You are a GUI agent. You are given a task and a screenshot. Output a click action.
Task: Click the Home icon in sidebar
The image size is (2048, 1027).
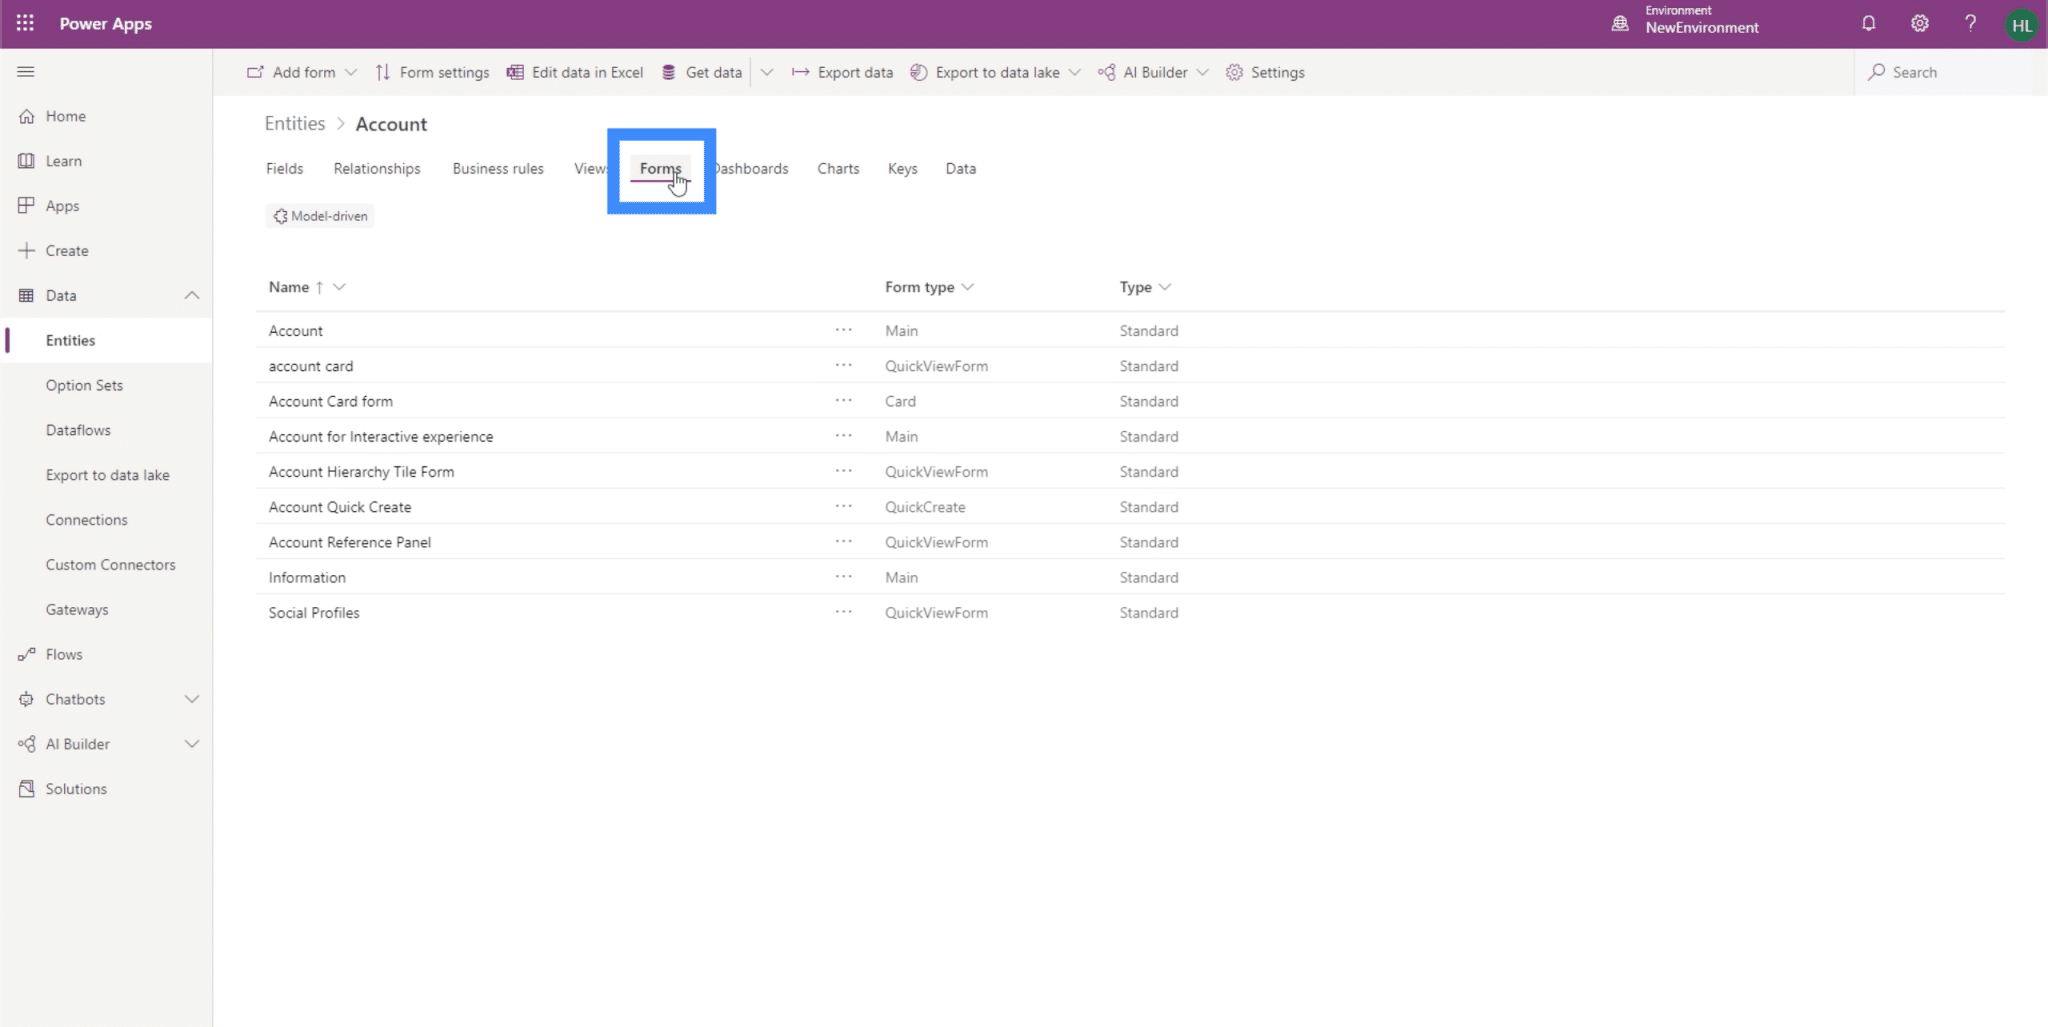26,116
